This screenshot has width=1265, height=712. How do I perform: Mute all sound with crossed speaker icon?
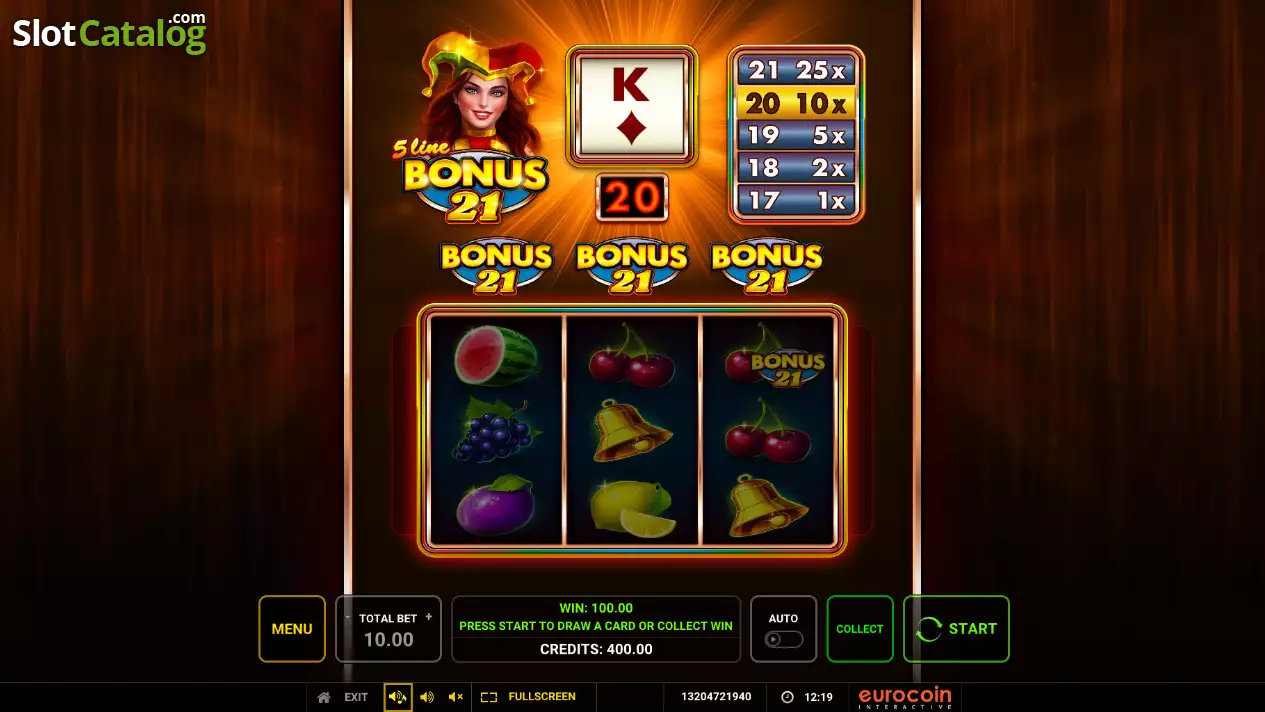coord(456,697)
